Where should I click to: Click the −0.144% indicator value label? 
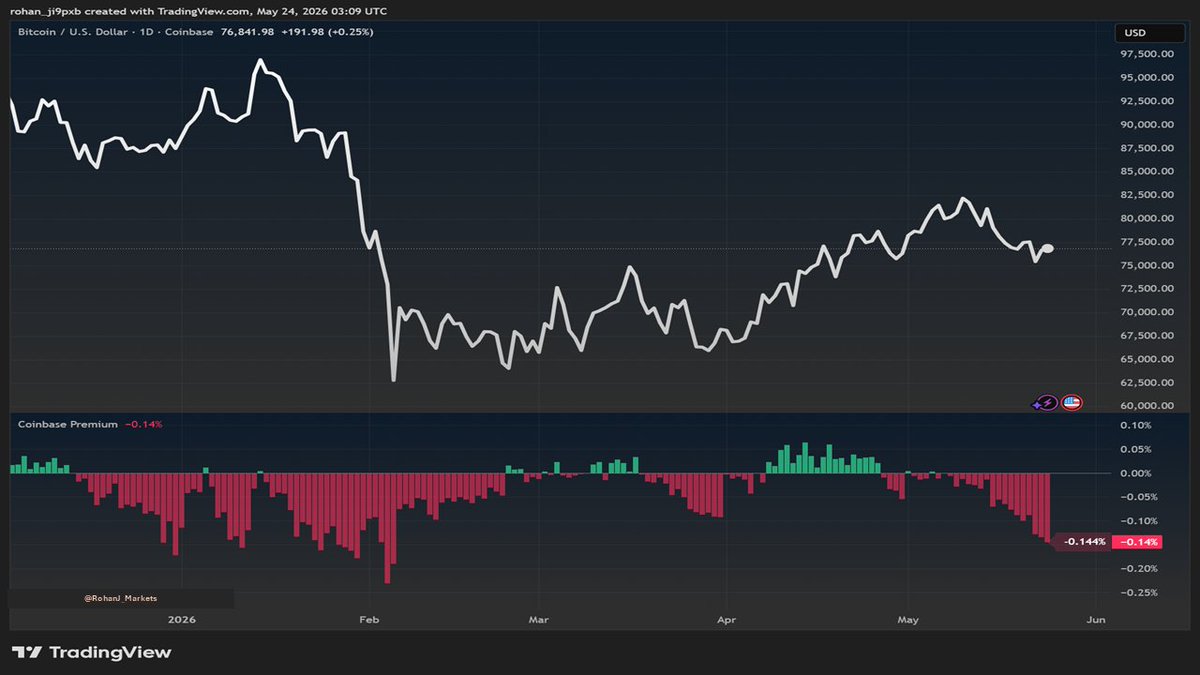click(x=1083, y=542)
